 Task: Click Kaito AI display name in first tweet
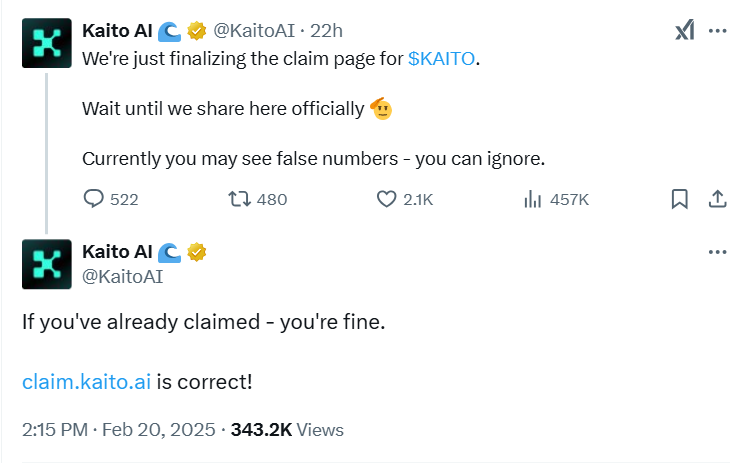(117, 31)
